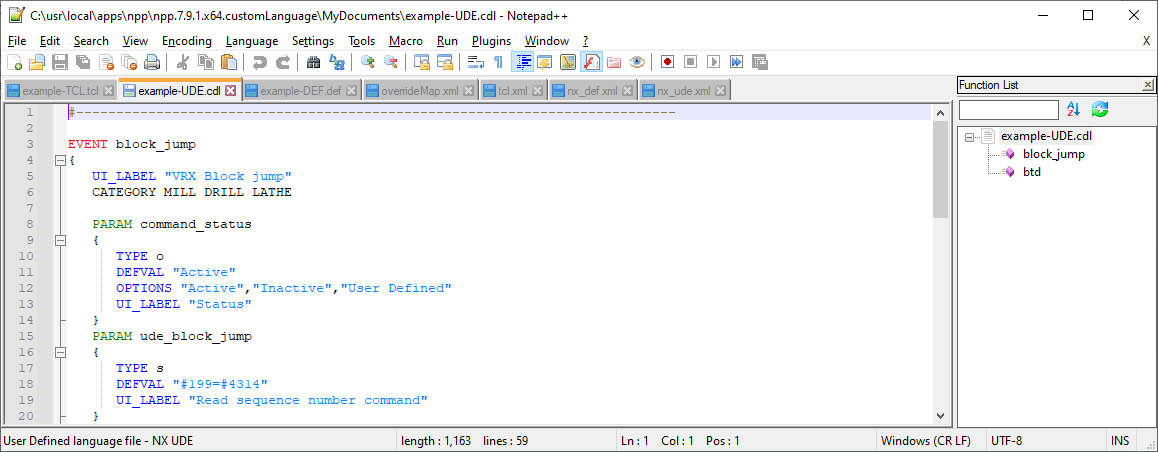Zoom in using the magnifier plus icon

[367, 62]
